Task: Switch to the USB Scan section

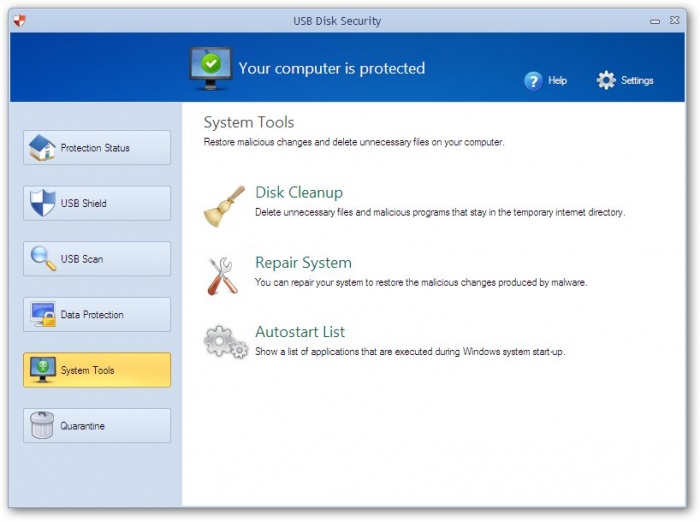Action: [x=97, y=259]
